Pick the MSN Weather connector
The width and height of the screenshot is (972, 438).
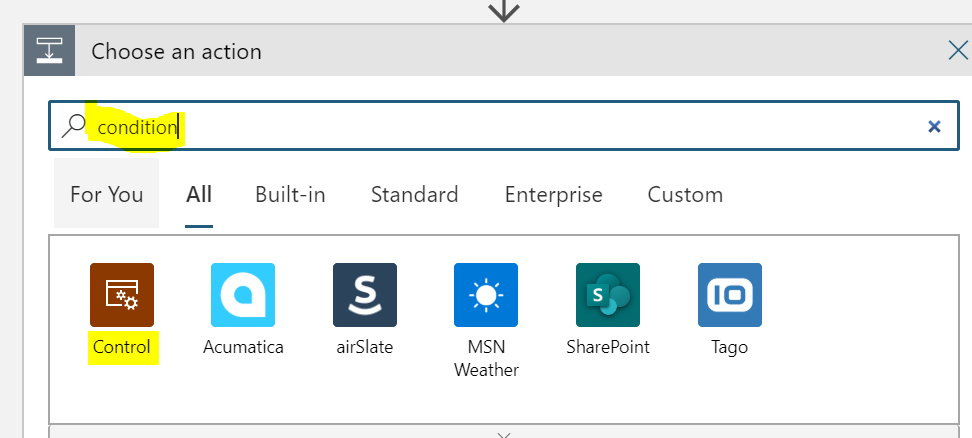pos(486,295)
